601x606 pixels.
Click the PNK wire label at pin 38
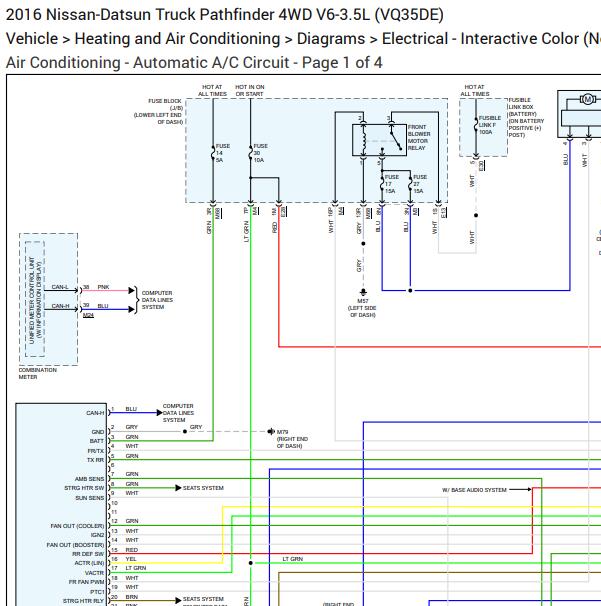click(x=103, y=287)
